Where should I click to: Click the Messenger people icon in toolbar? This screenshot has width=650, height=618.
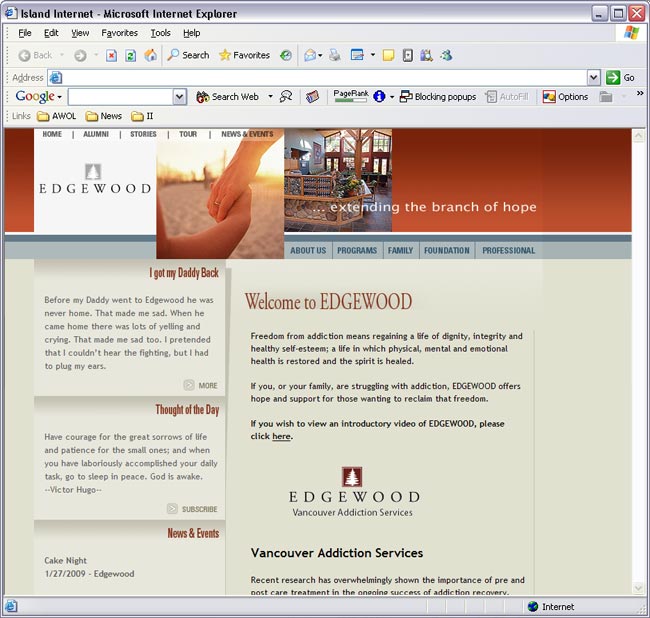point(446,55)
